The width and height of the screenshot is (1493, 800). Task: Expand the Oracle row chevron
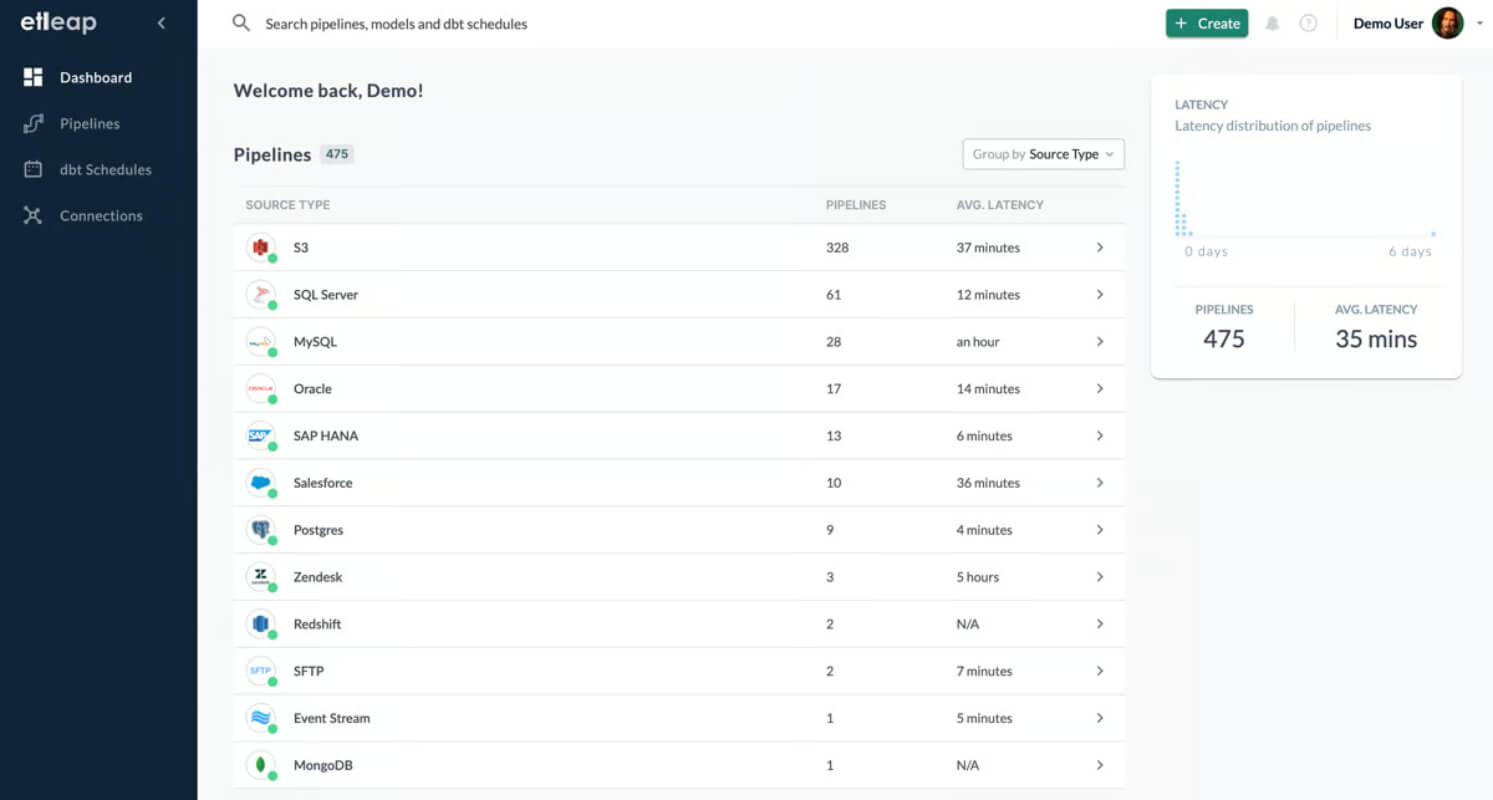tap(1100, 388)
